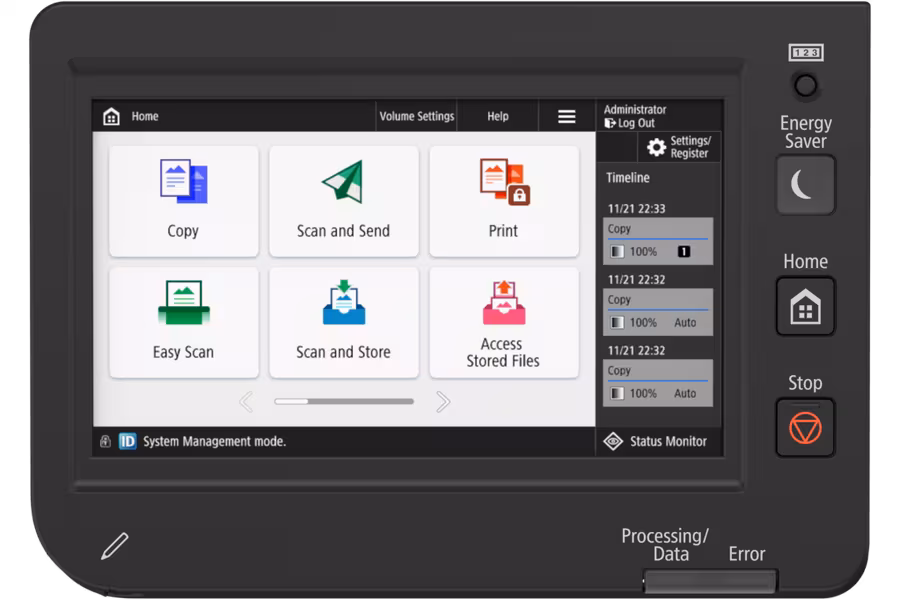Go to previous page arrow
This screenshot has height=600, width=900.
pyautogui.click(x=246, y=402)
